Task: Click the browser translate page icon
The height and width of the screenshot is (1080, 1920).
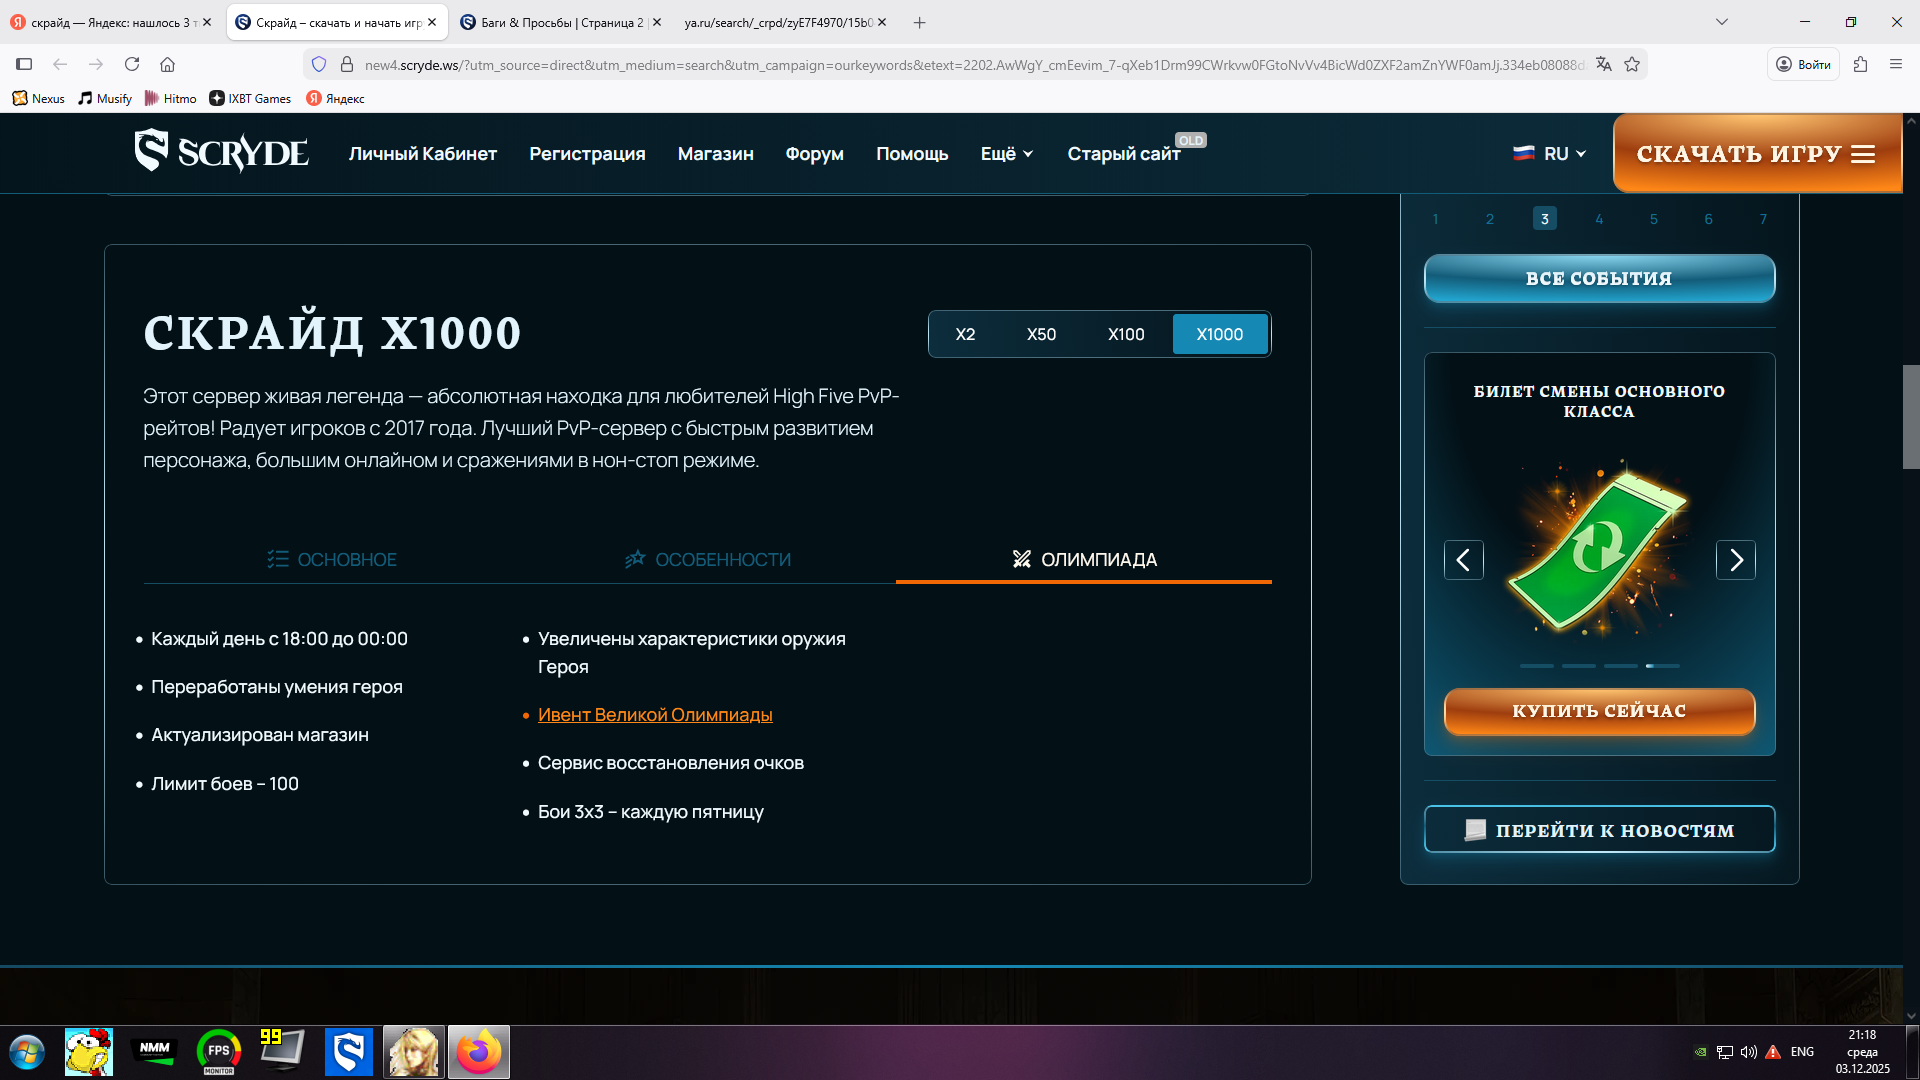Action: point(1604,64)
